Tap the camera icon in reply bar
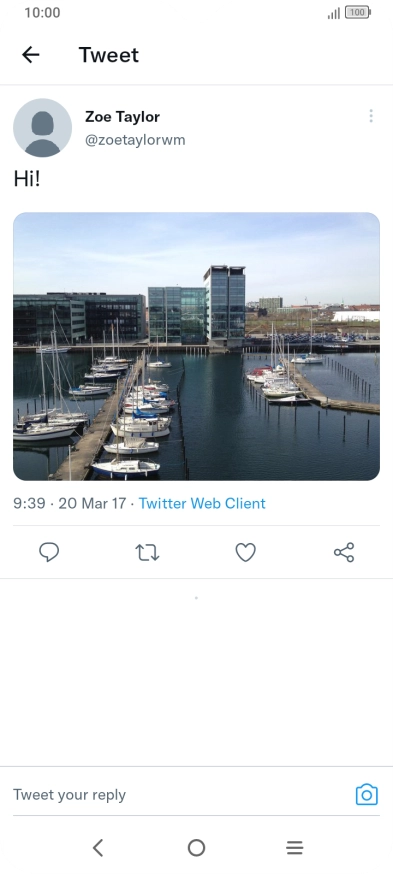This screenshot has width=393, height=874. [366, 795]
